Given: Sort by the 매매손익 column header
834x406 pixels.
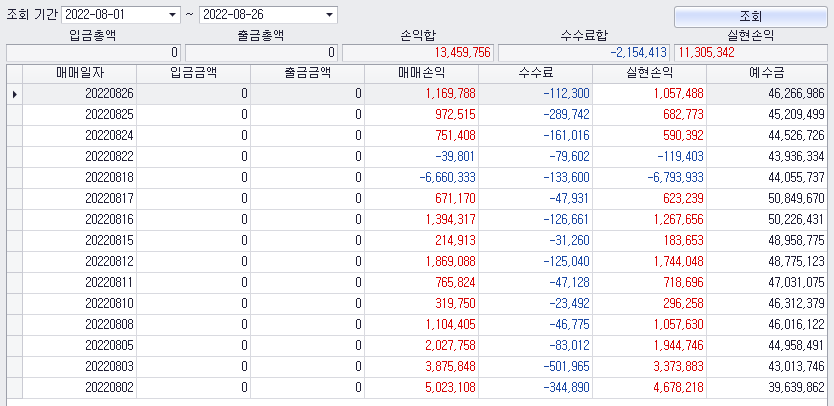Looking at the screenshot, I should 421,73.
